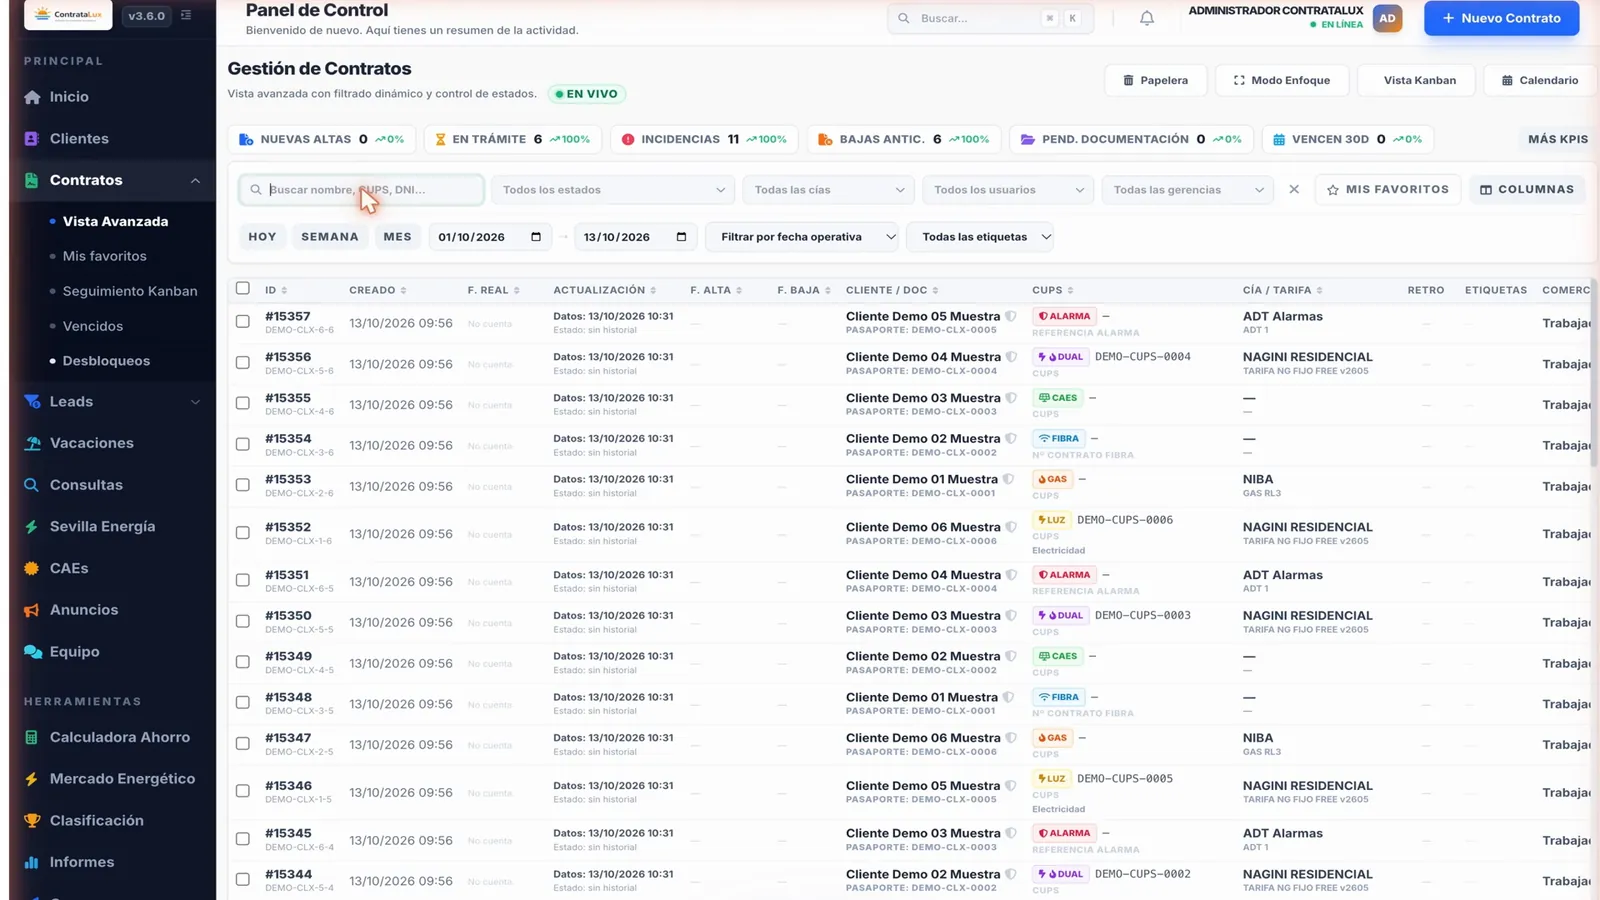Click the AD user avatar

coord(1387,18)
